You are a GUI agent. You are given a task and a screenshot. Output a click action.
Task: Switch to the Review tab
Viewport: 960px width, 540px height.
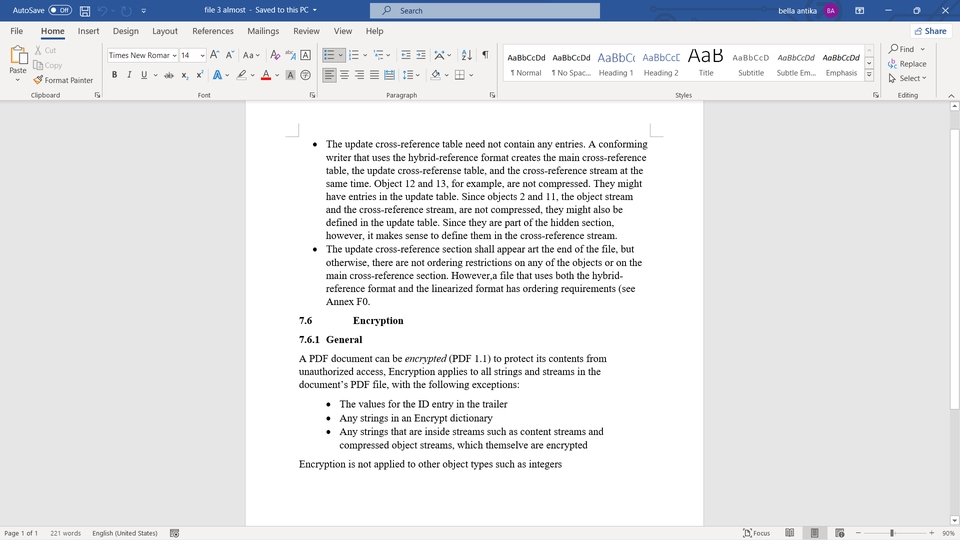coord(306,31)
